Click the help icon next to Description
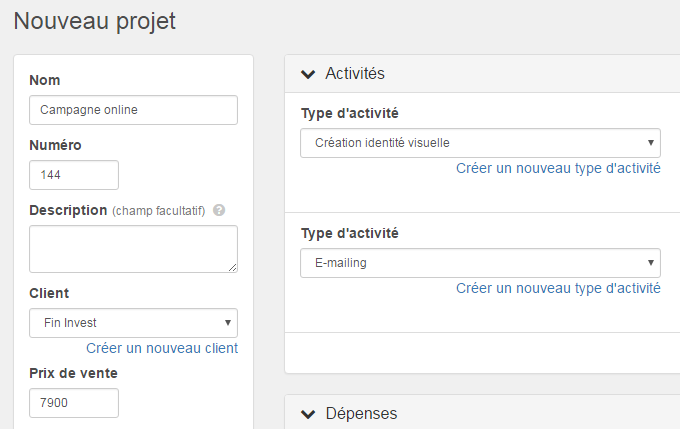680x429 pixels. coord(219,210)
